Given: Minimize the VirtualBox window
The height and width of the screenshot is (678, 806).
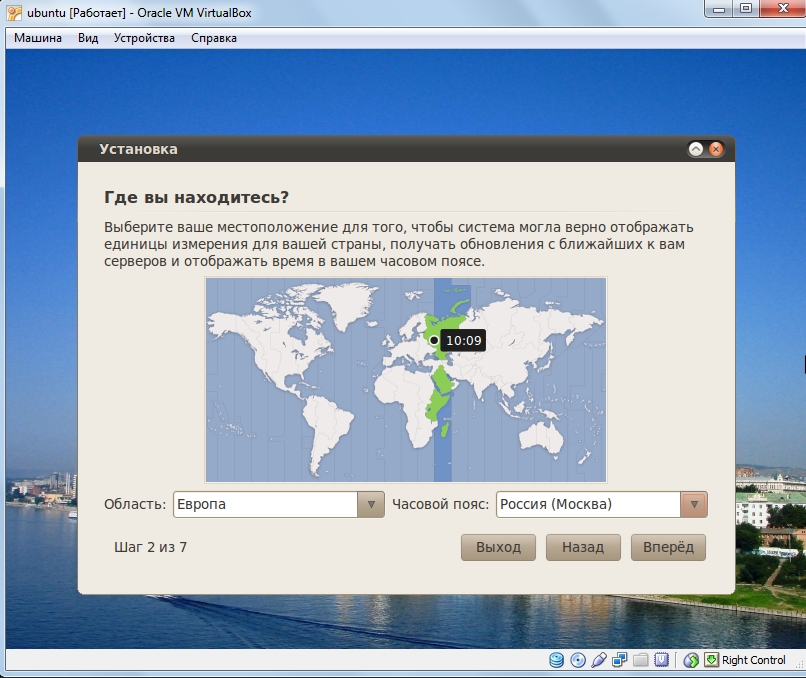Looking at the screenshot, I should tap(719, 9).
